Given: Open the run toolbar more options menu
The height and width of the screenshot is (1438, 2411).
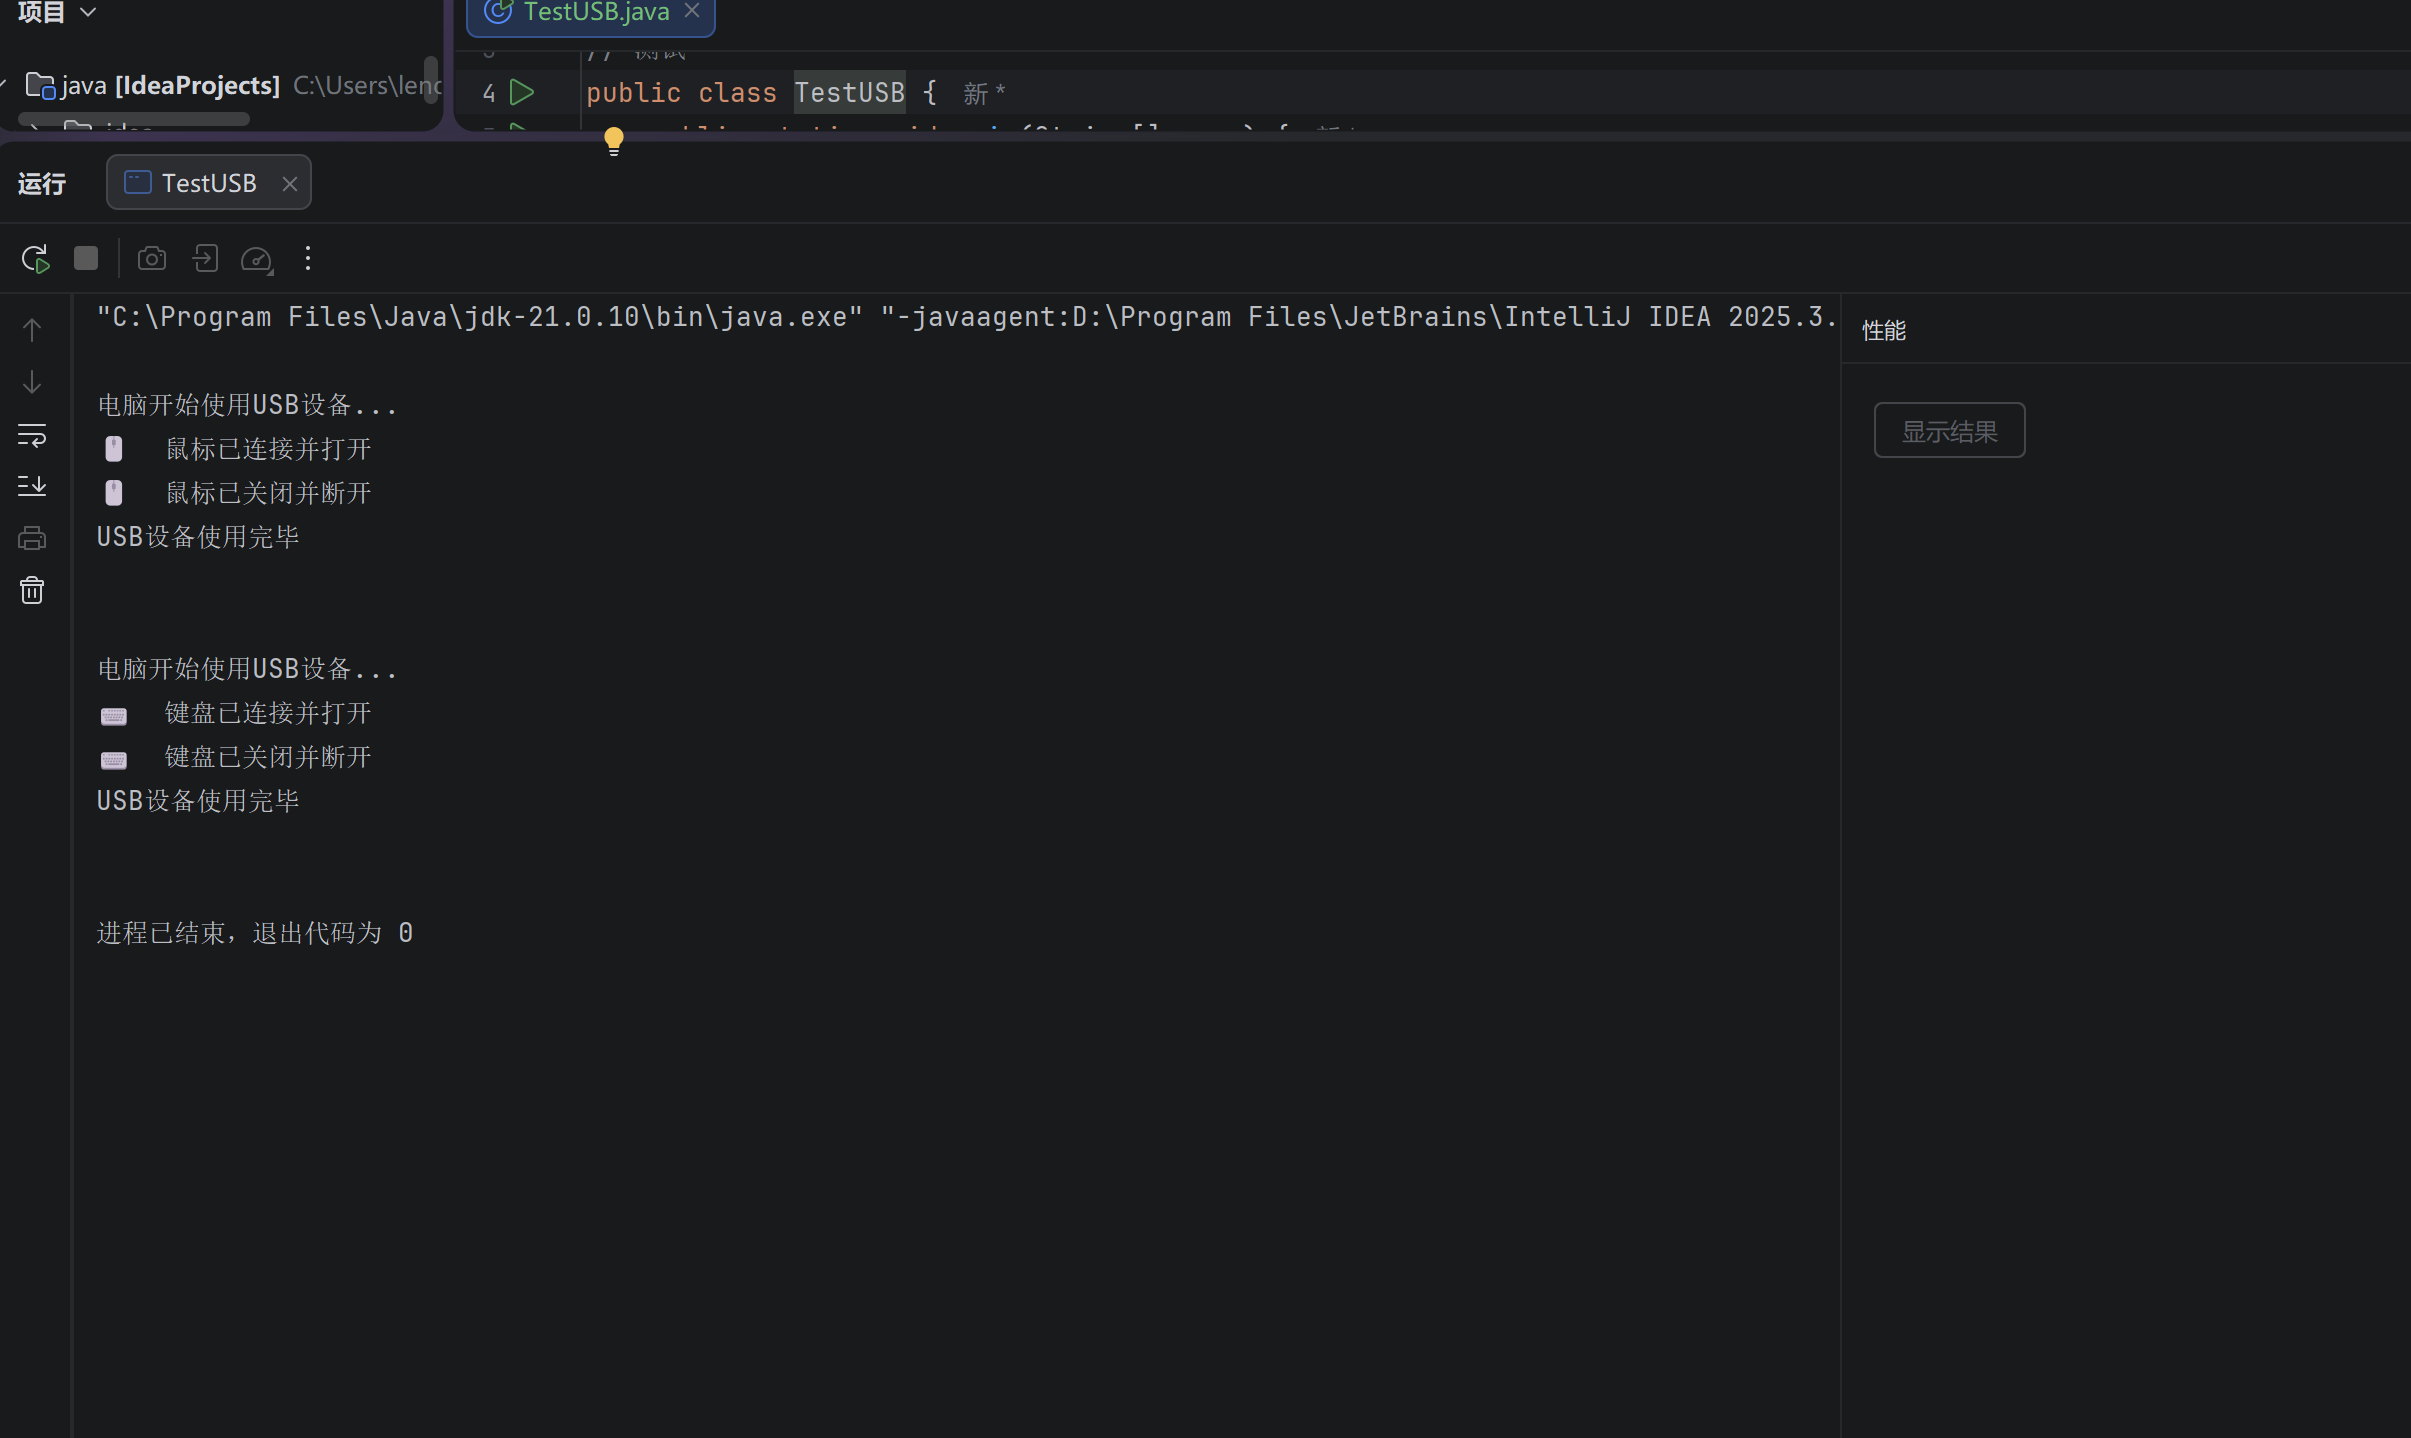Looking at the screenshot, I should 308,259.
